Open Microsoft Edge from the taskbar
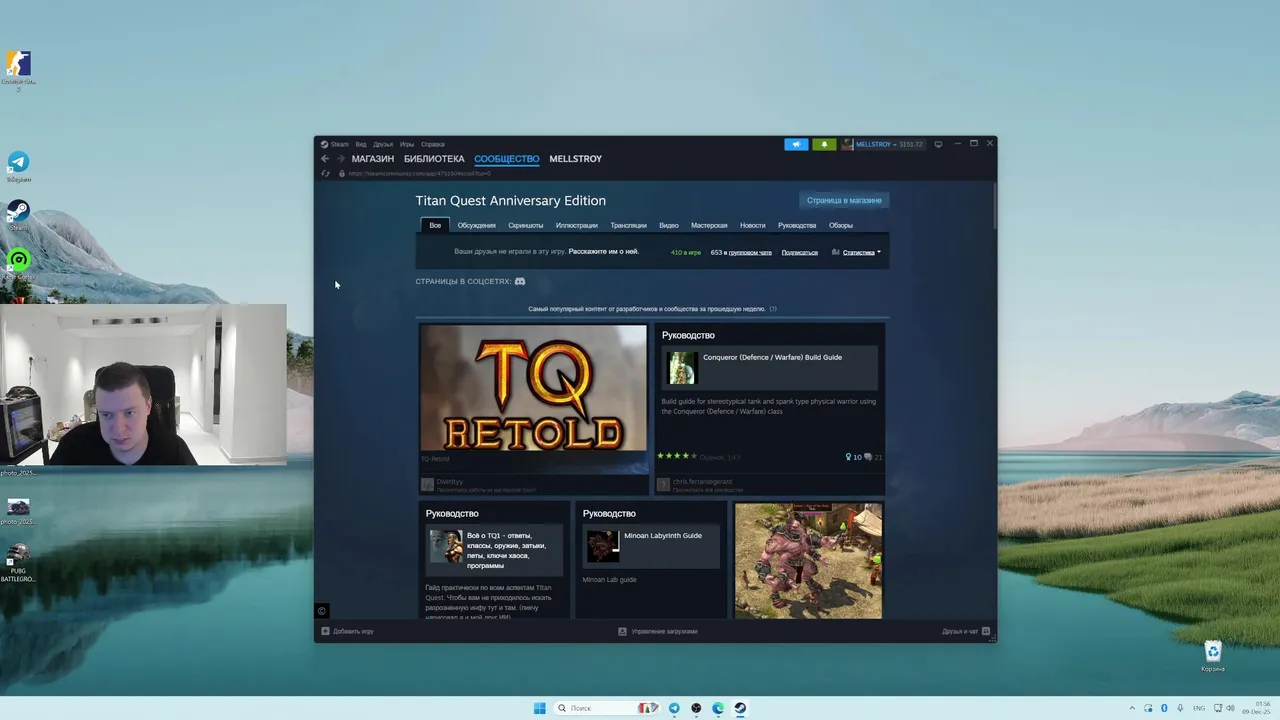The image size is (1280, 720). 718,708
